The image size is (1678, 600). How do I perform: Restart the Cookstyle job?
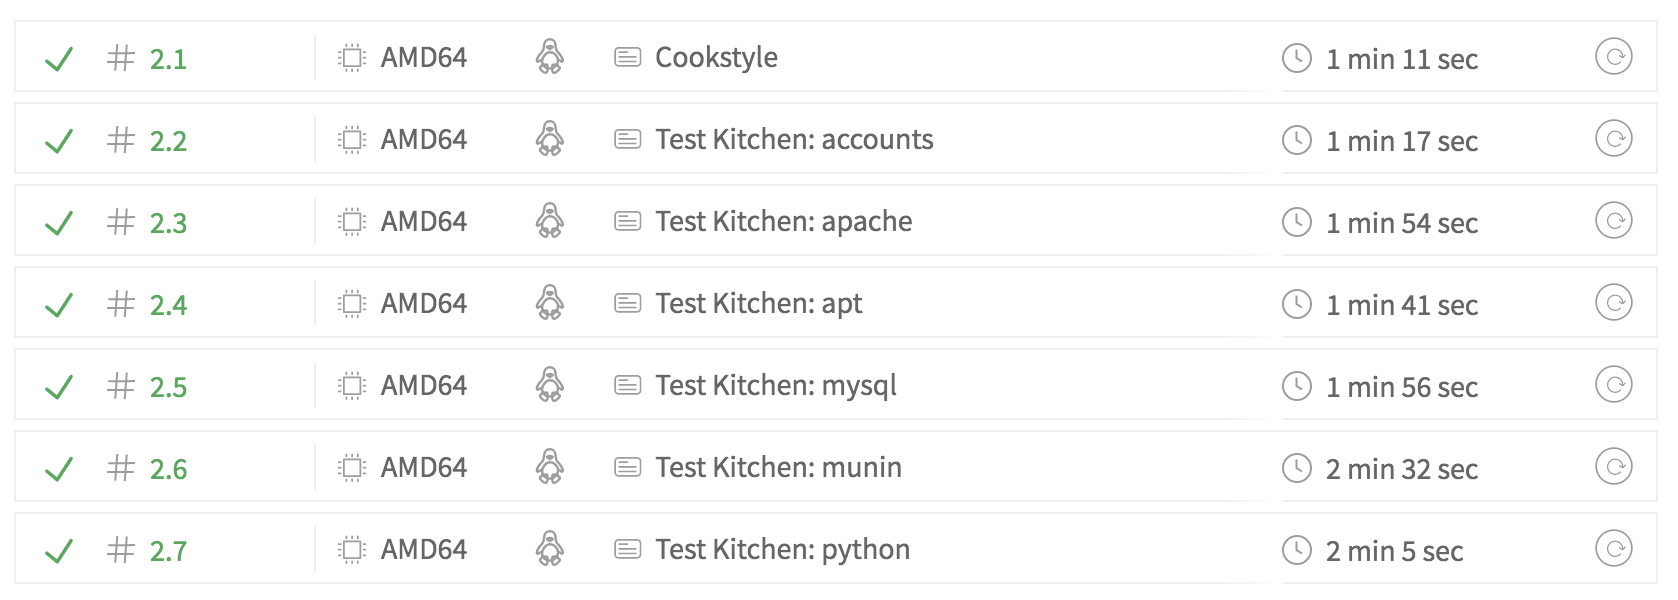[1613, 57]
